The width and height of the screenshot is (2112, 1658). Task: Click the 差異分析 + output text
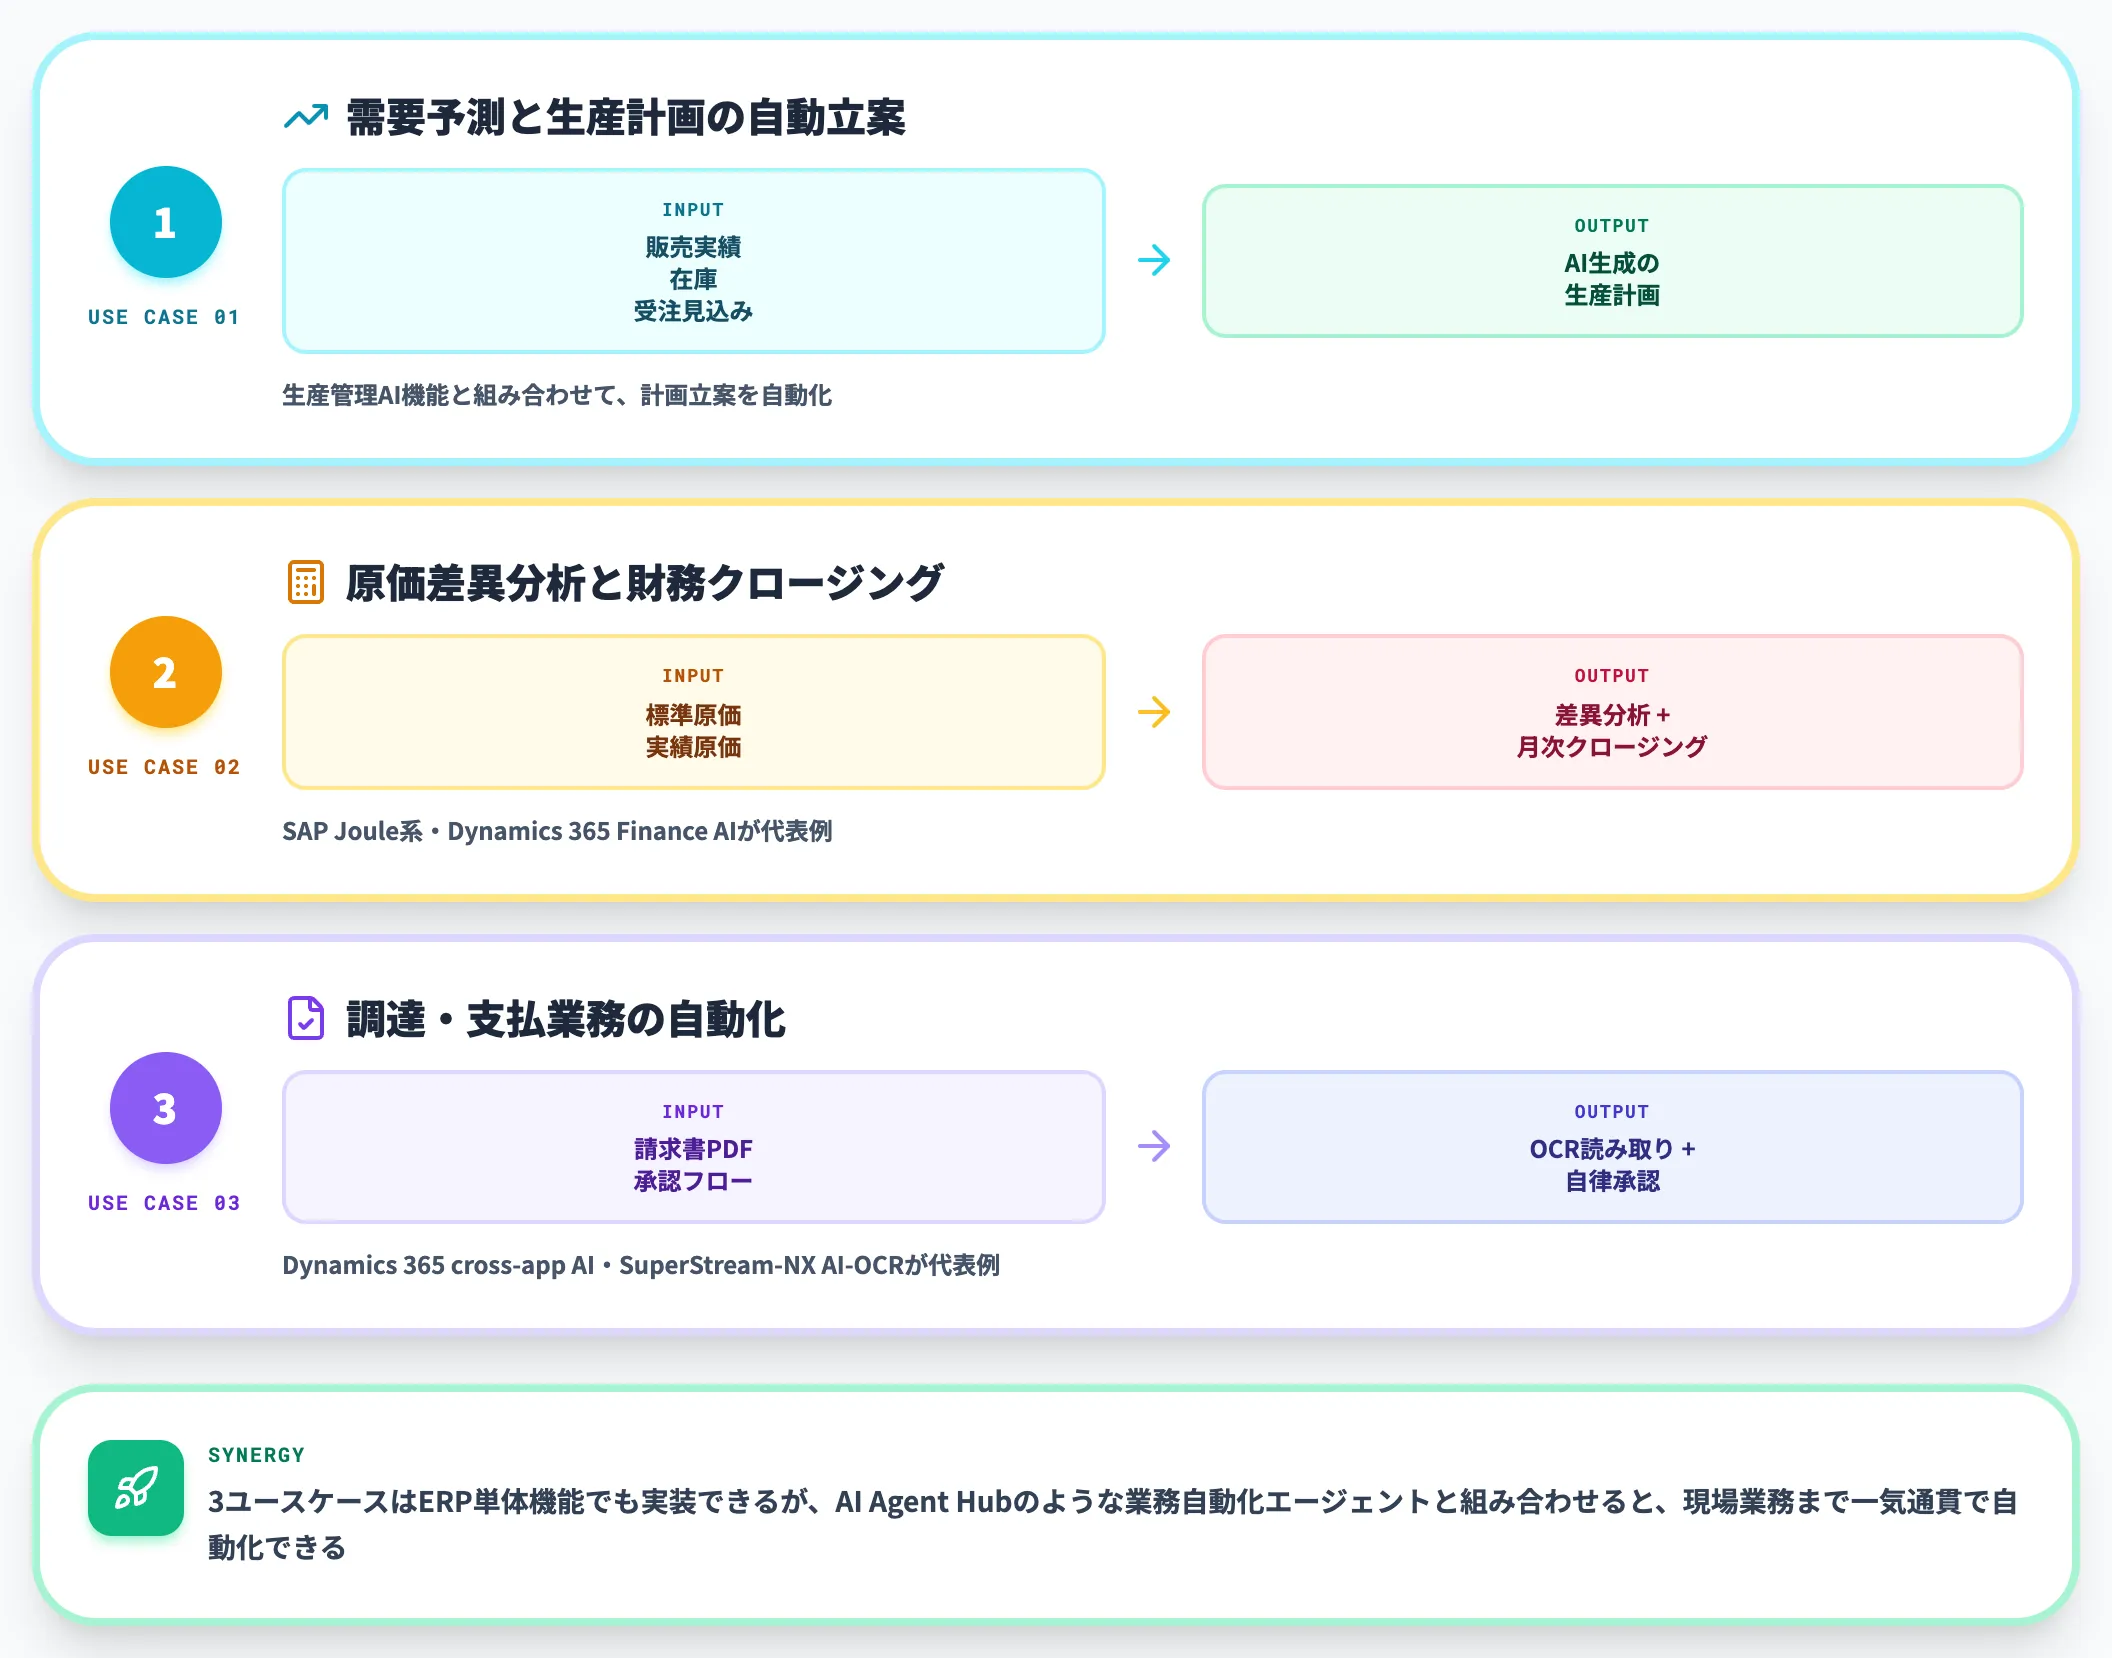pyautogui.click(x=1612, y=715)
